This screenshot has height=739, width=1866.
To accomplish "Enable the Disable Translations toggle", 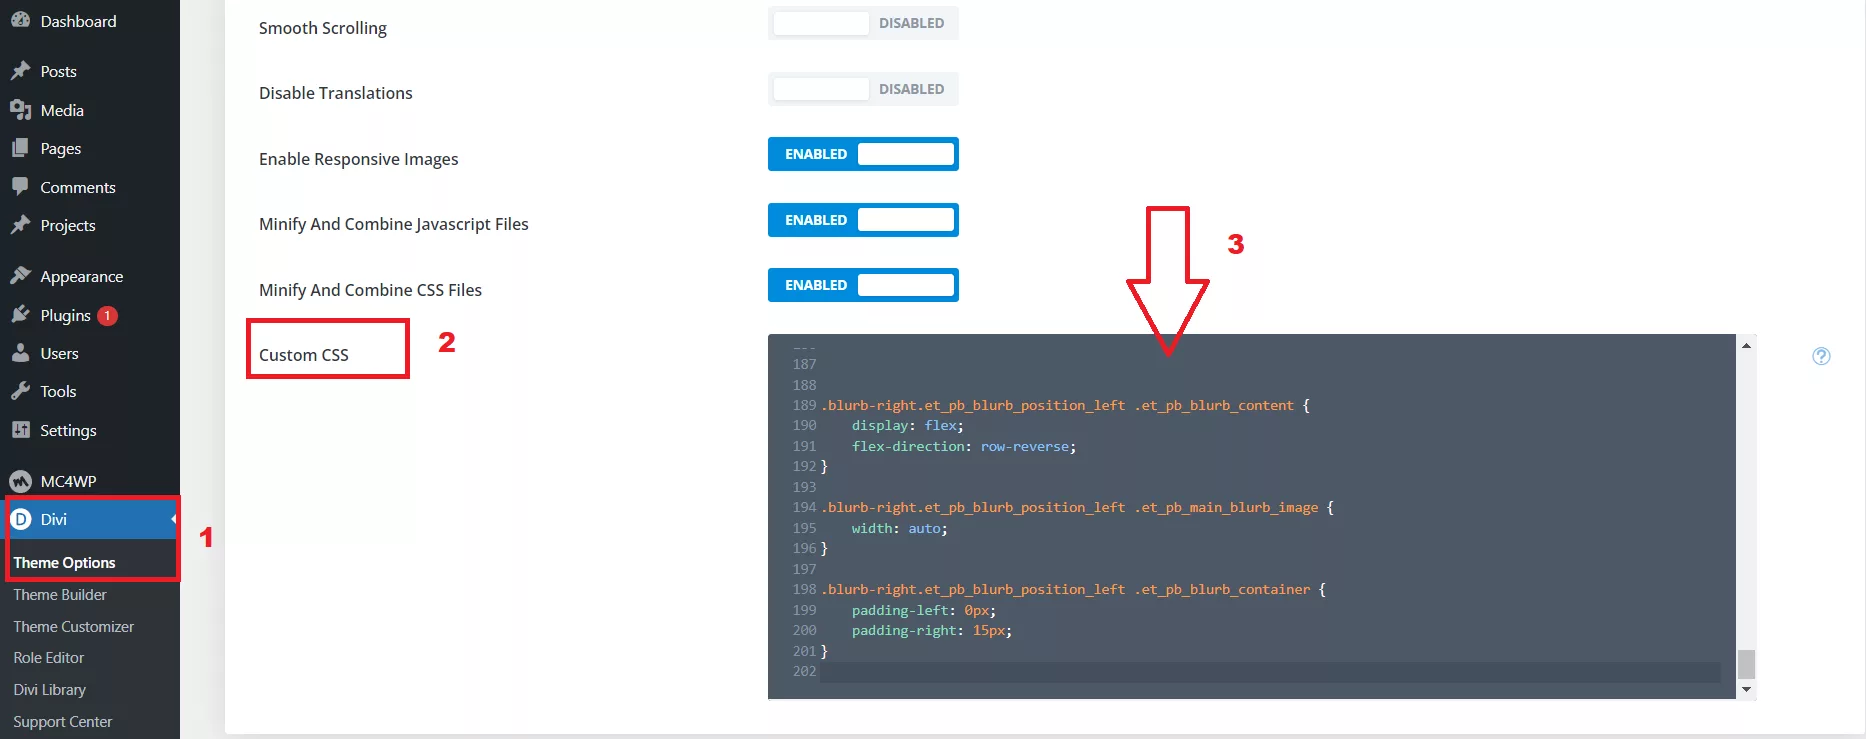I will point(863,89).
